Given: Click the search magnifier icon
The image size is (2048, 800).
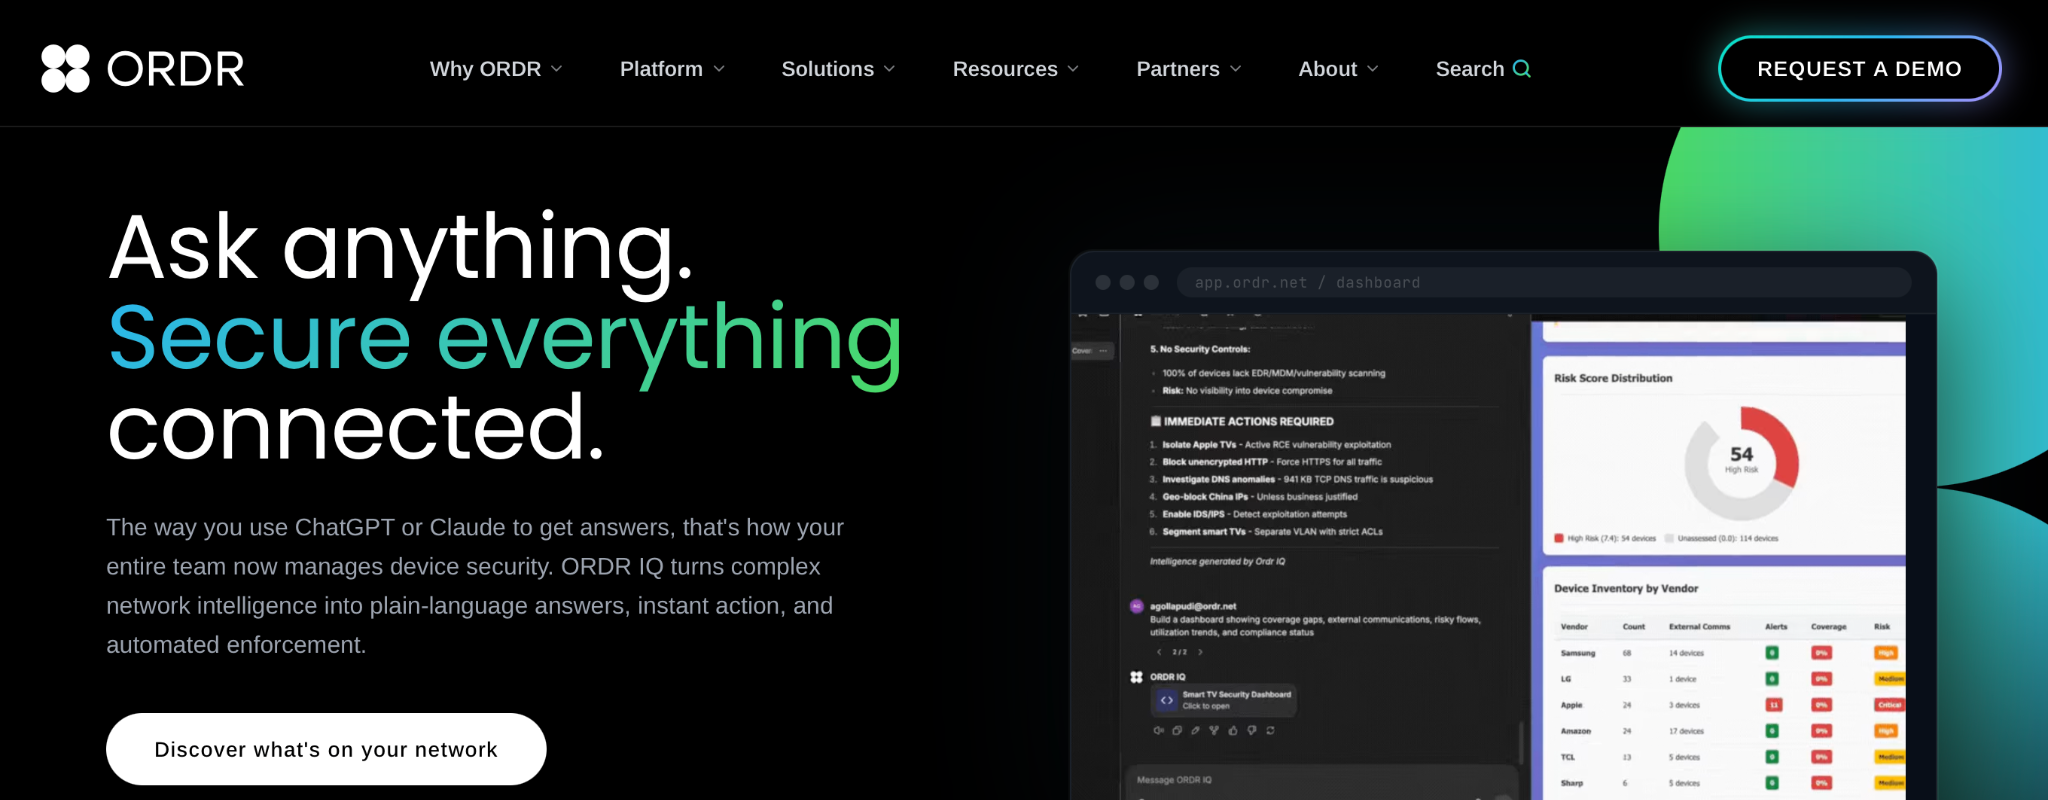Looking at the screenshot, I should pyautogui.click(x=1522, y=69).
